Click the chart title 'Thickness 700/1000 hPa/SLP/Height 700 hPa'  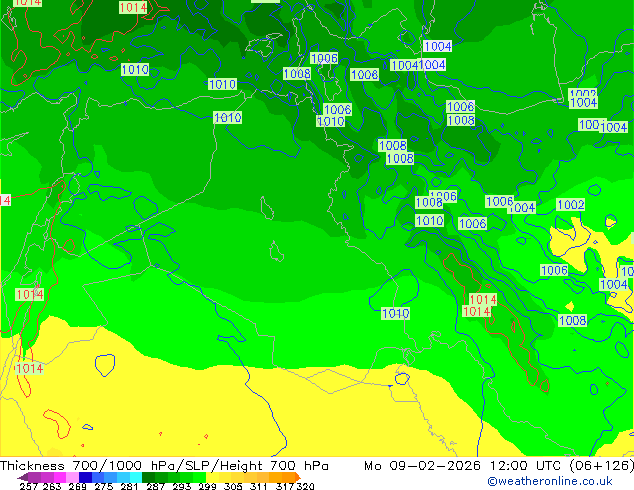pyautogui.click(x=164, y=466)
